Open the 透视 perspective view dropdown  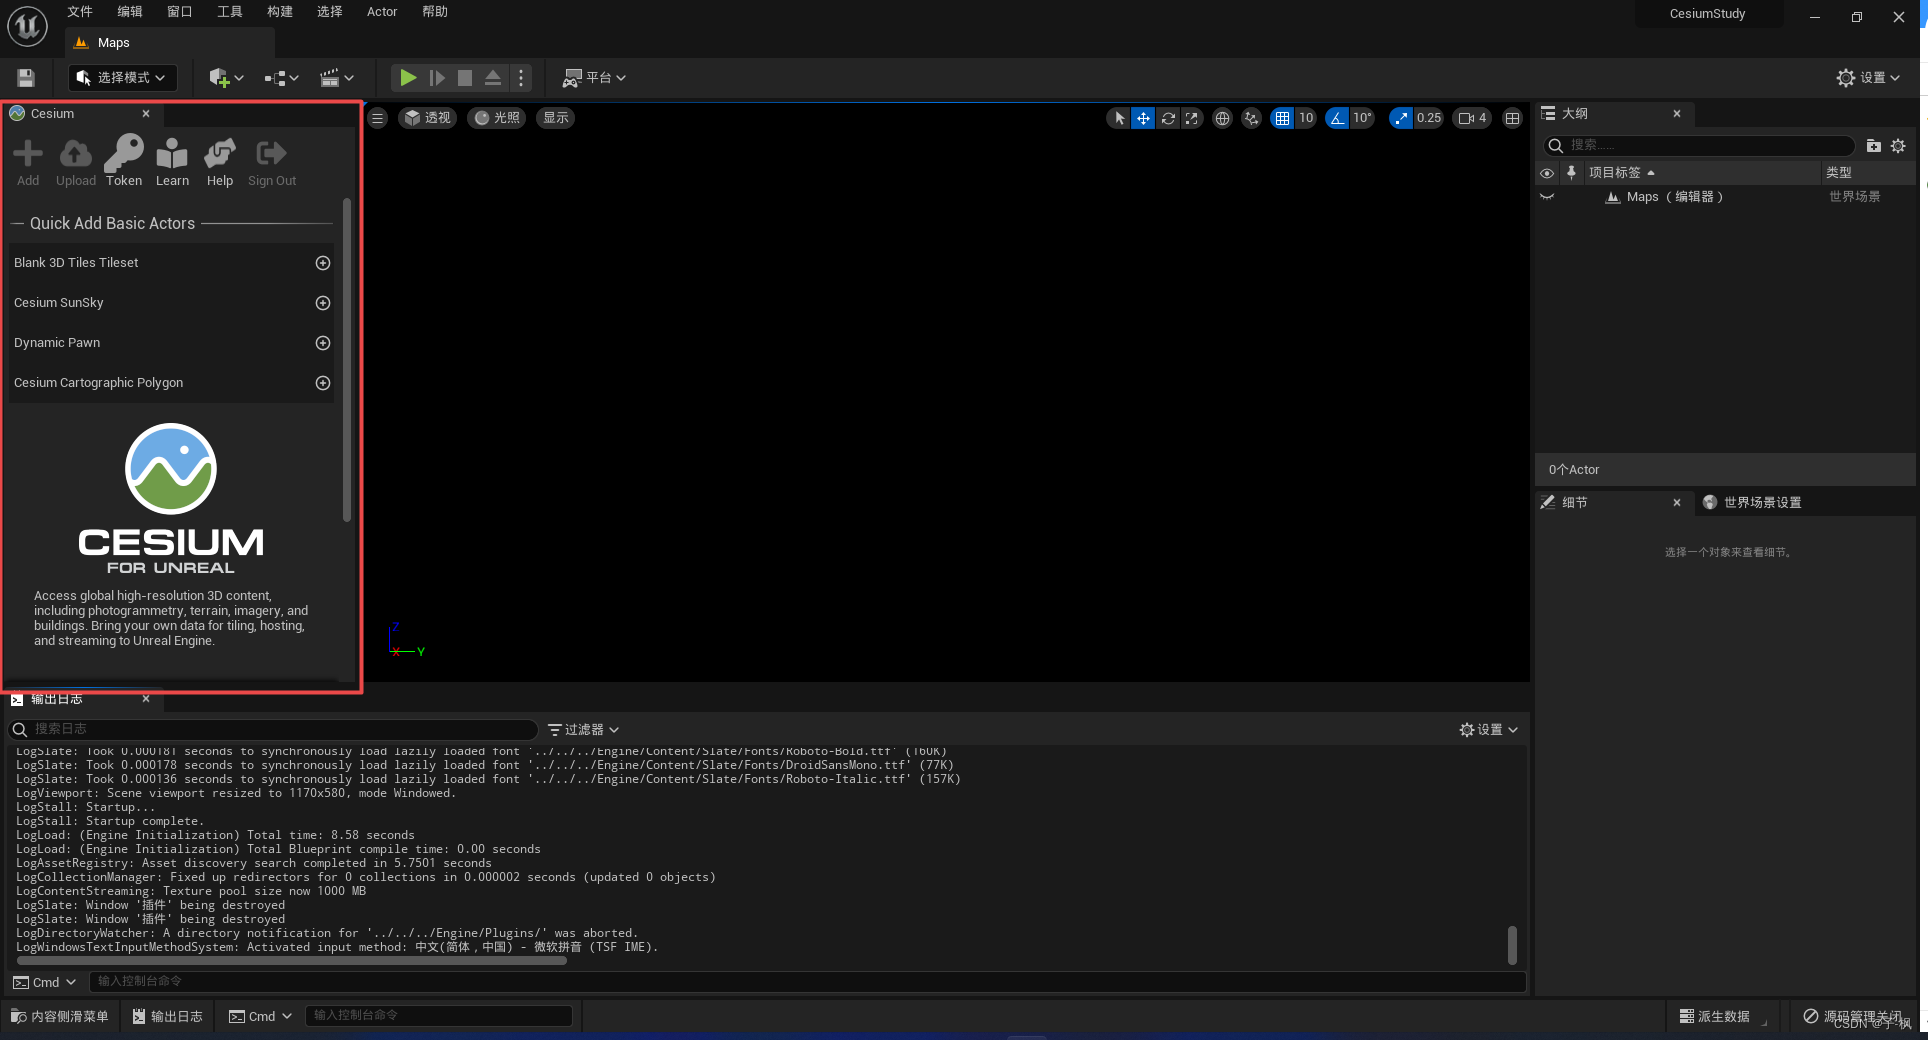pyautogui.click(x=428, y=118)
